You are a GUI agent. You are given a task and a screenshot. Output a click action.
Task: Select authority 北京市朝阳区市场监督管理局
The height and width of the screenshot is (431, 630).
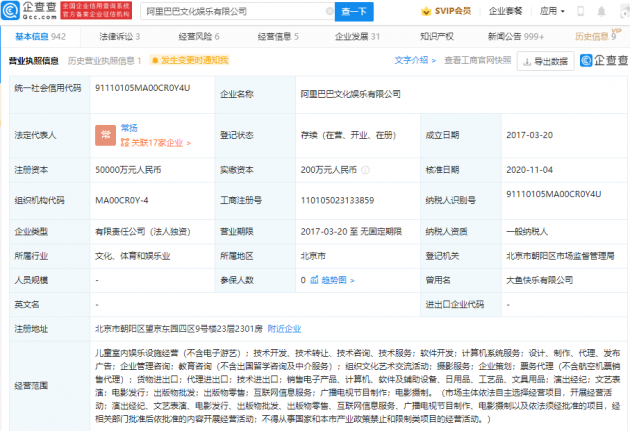[x=560, y=256]
